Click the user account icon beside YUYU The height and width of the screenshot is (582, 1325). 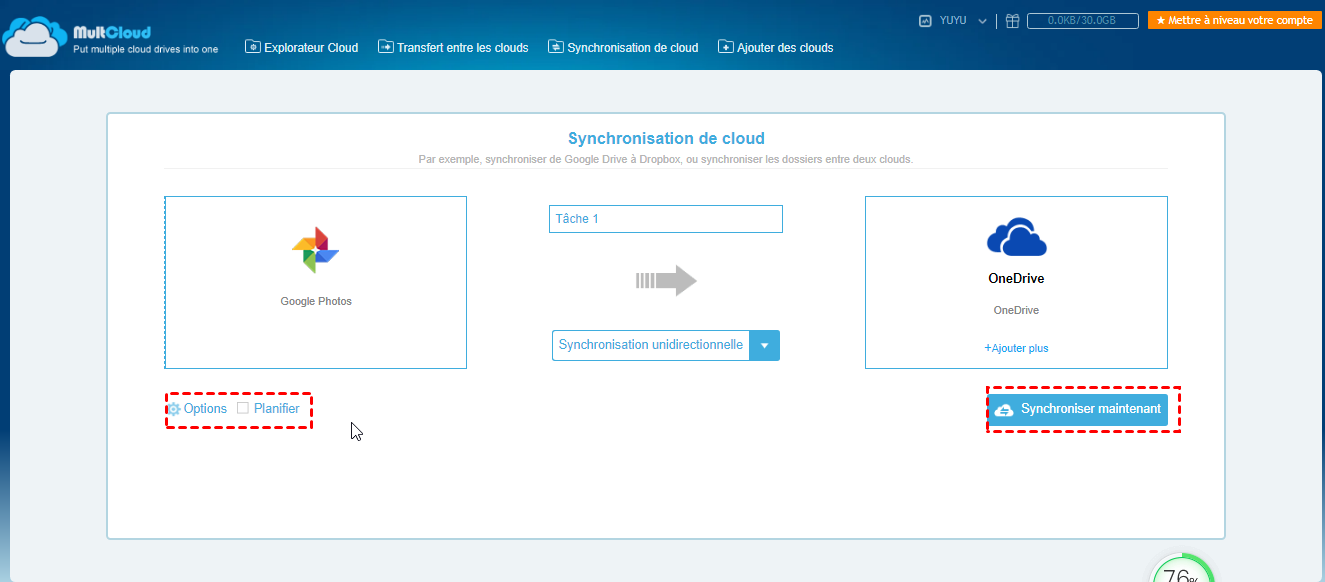[x=925, y=20]
